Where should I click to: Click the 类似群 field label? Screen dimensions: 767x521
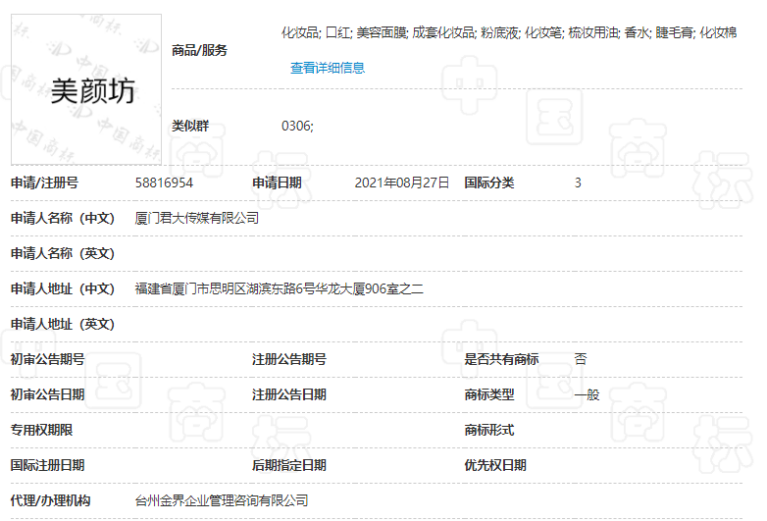[x=190, y=126]
